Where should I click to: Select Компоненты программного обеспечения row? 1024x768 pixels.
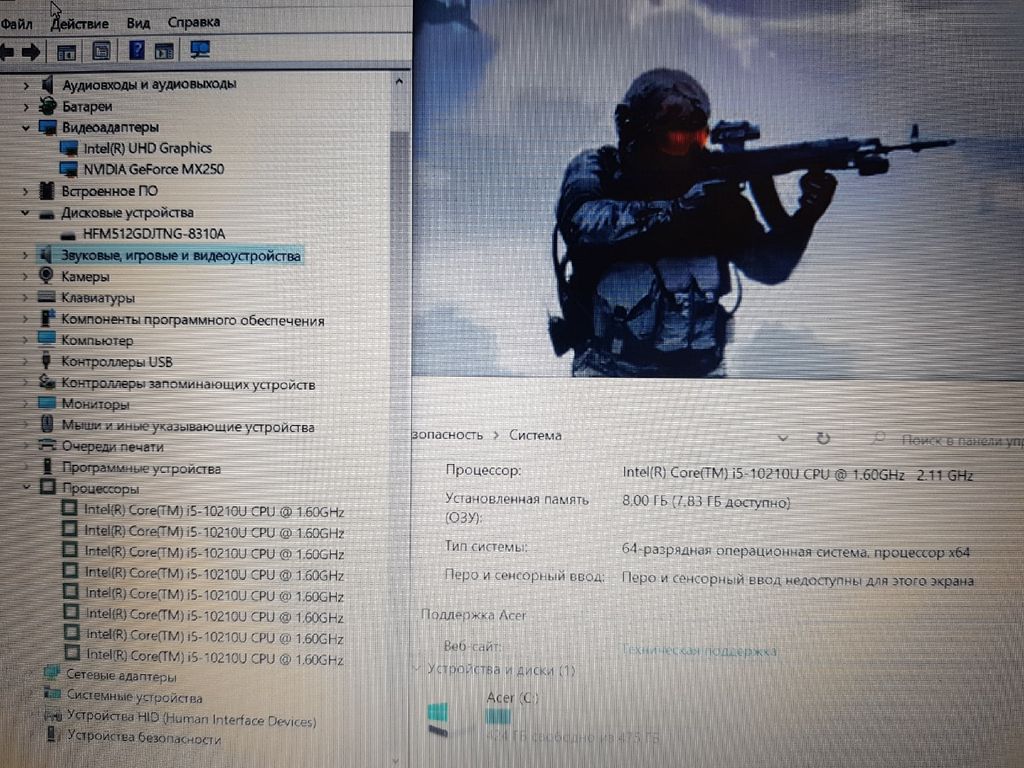point(193,320)
